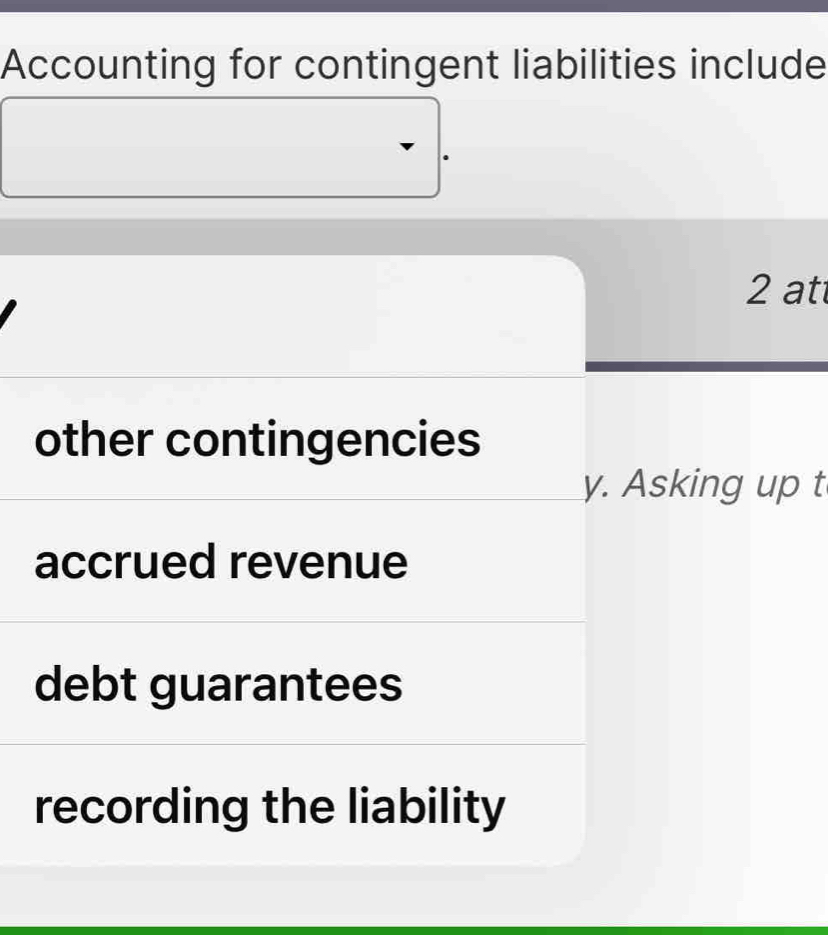The image size is (828, 935).
Task: Click the purple bar at the top edge
Action: [414, 5]
